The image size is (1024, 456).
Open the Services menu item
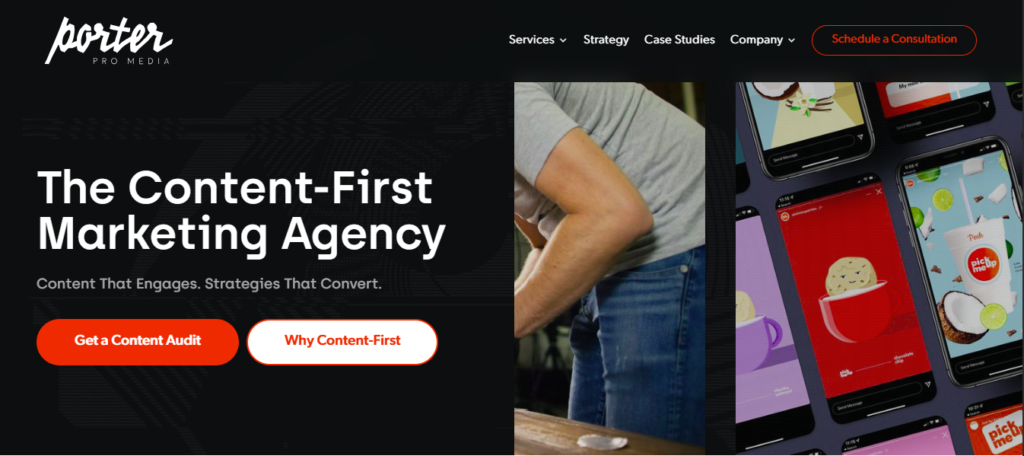532,40
